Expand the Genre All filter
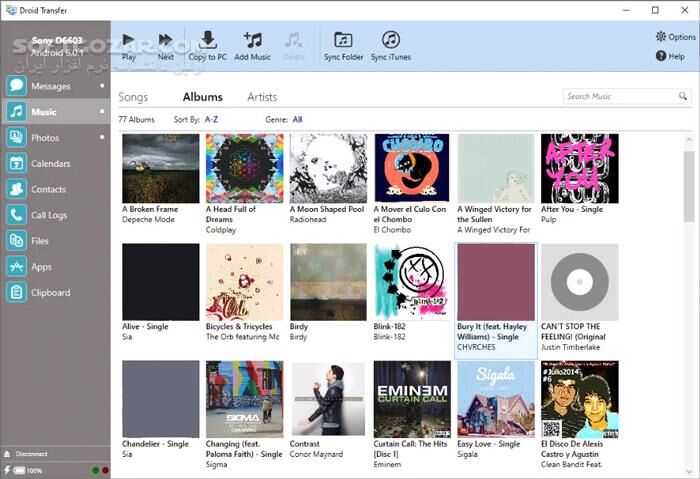Viewport: 700px width, 479px height. click(x=297, y=119)
